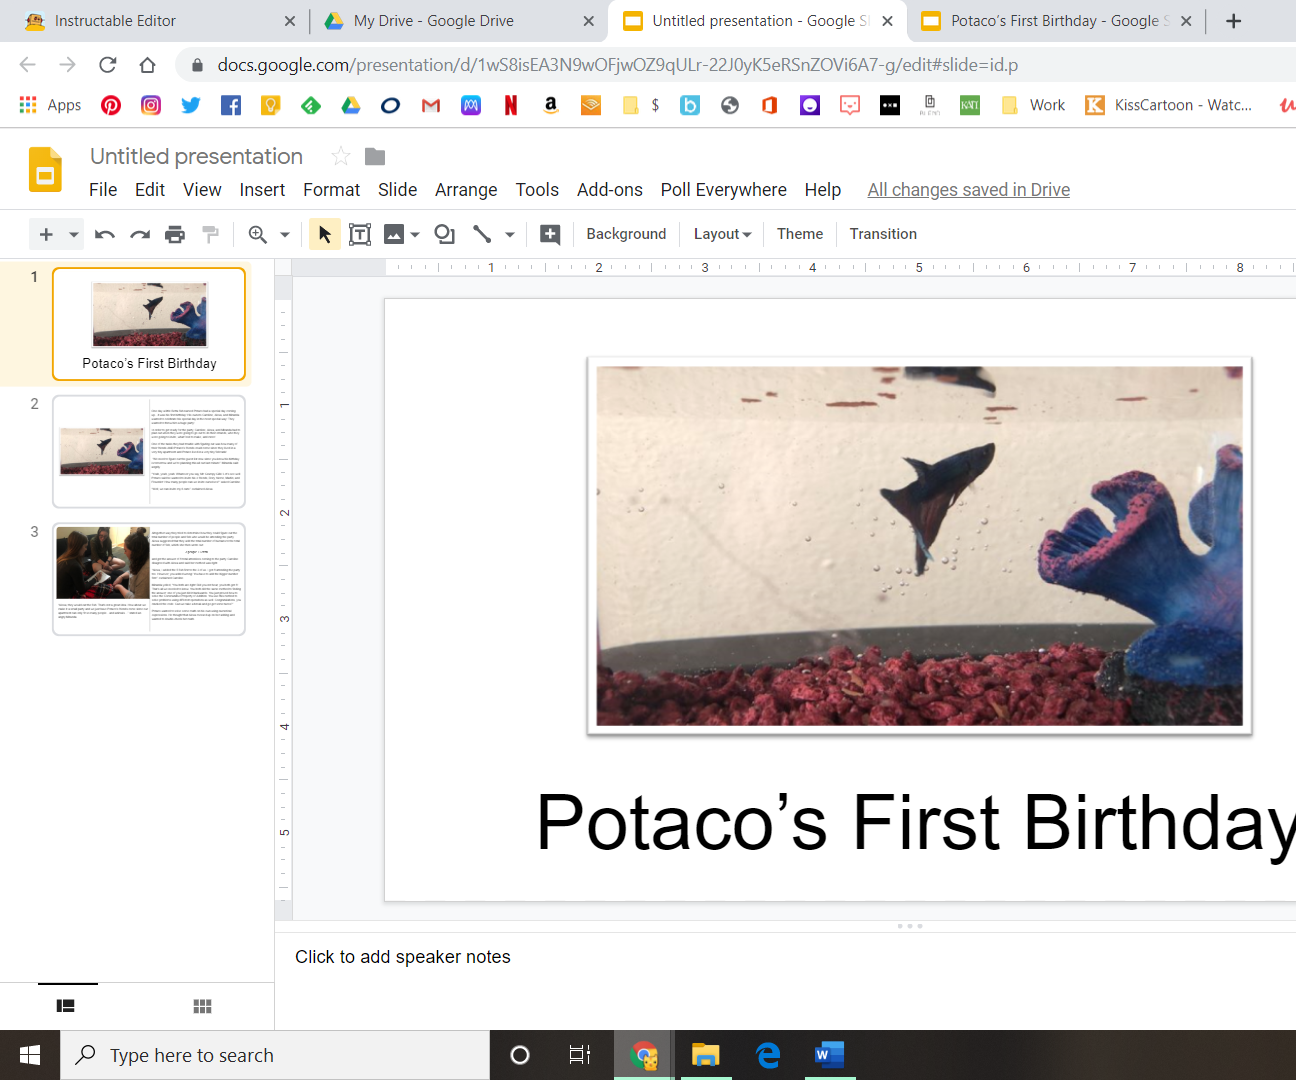Select the arrow selection tool

[324, 234]
